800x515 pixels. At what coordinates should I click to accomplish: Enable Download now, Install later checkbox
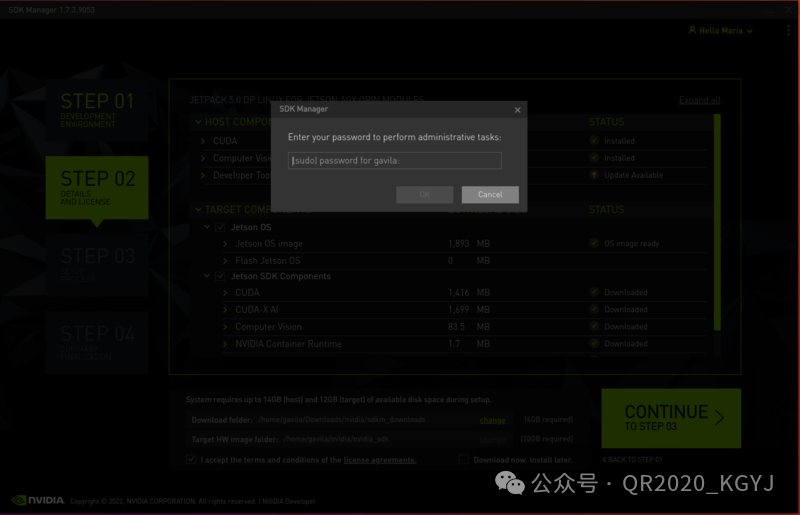[463, 459]
